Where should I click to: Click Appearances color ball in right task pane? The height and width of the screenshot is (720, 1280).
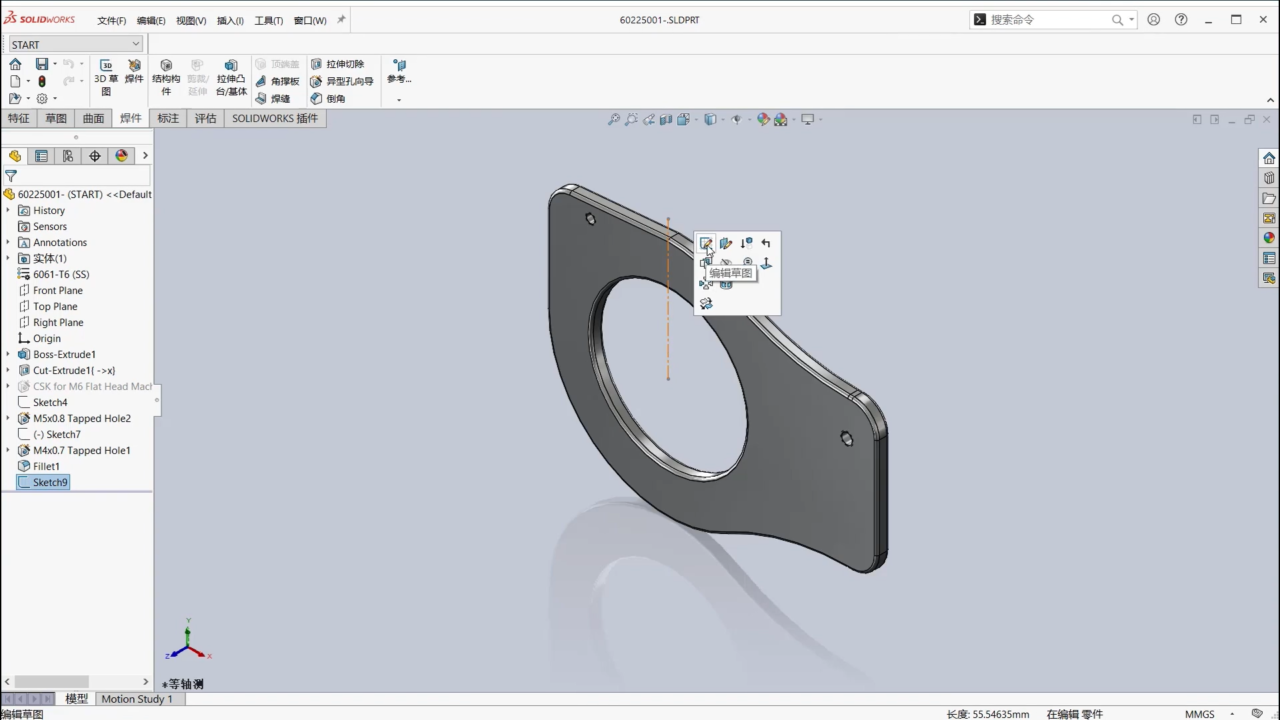click(1269, 238)
